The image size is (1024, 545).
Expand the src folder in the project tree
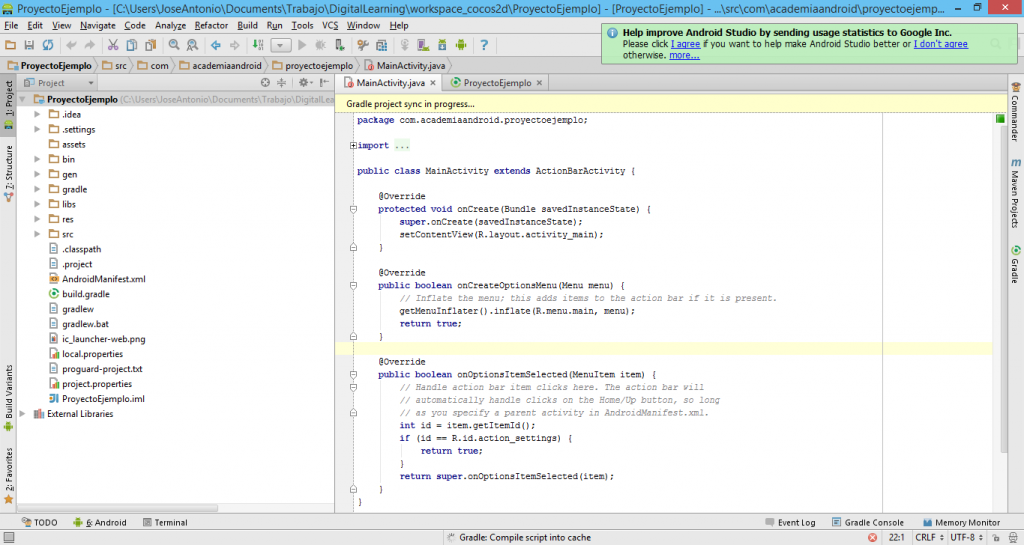pyautogui.click(x=37, y=234)
